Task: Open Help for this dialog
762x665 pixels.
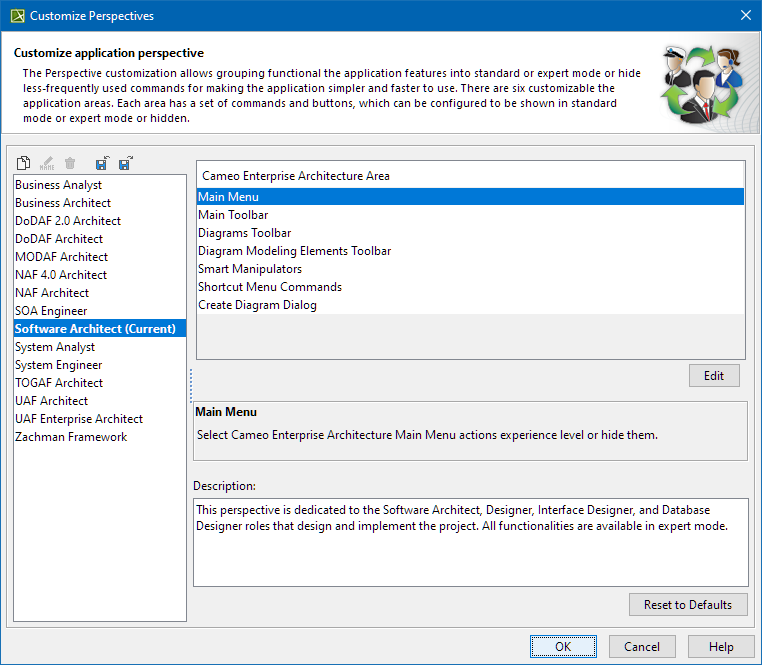Action: tap(721, 647)
